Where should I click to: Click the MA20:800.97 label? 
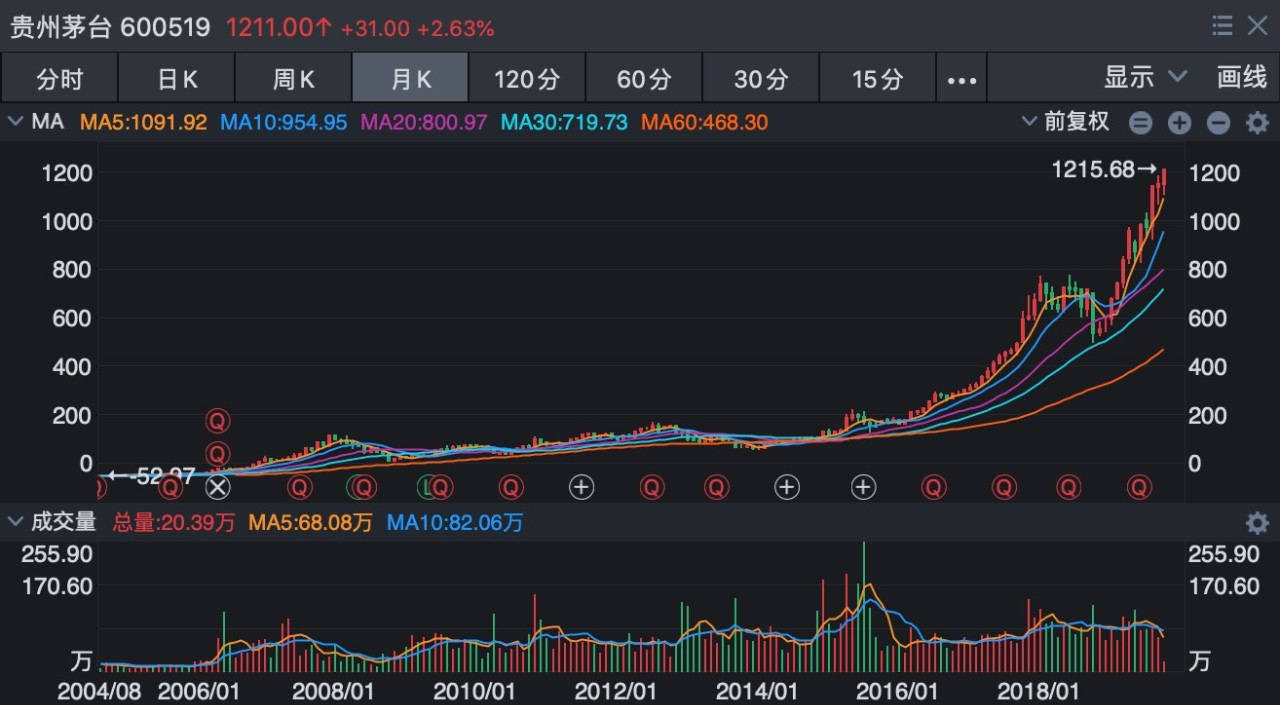(x=424, y=123)
